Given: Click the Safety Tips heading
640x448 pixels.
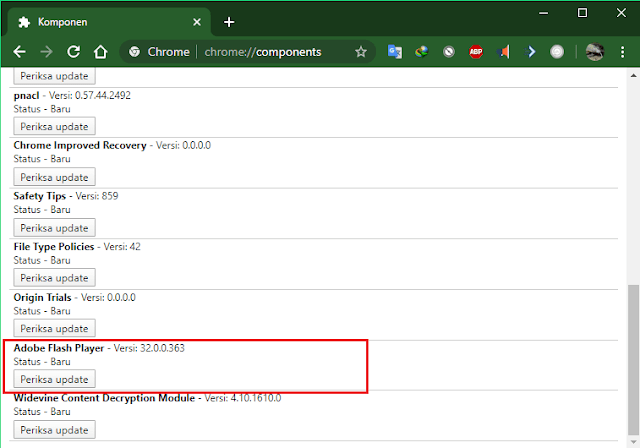Looking at the screenshot, I should [40, 196].
